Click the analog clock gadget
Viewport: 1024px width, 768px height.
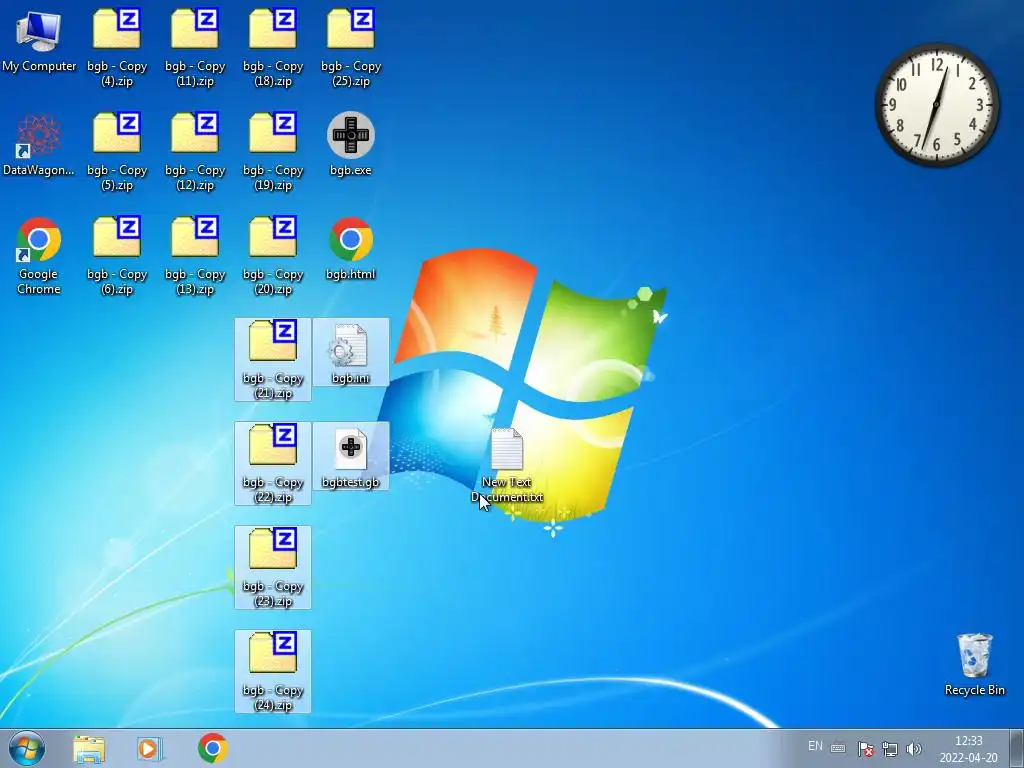(937, 104)
